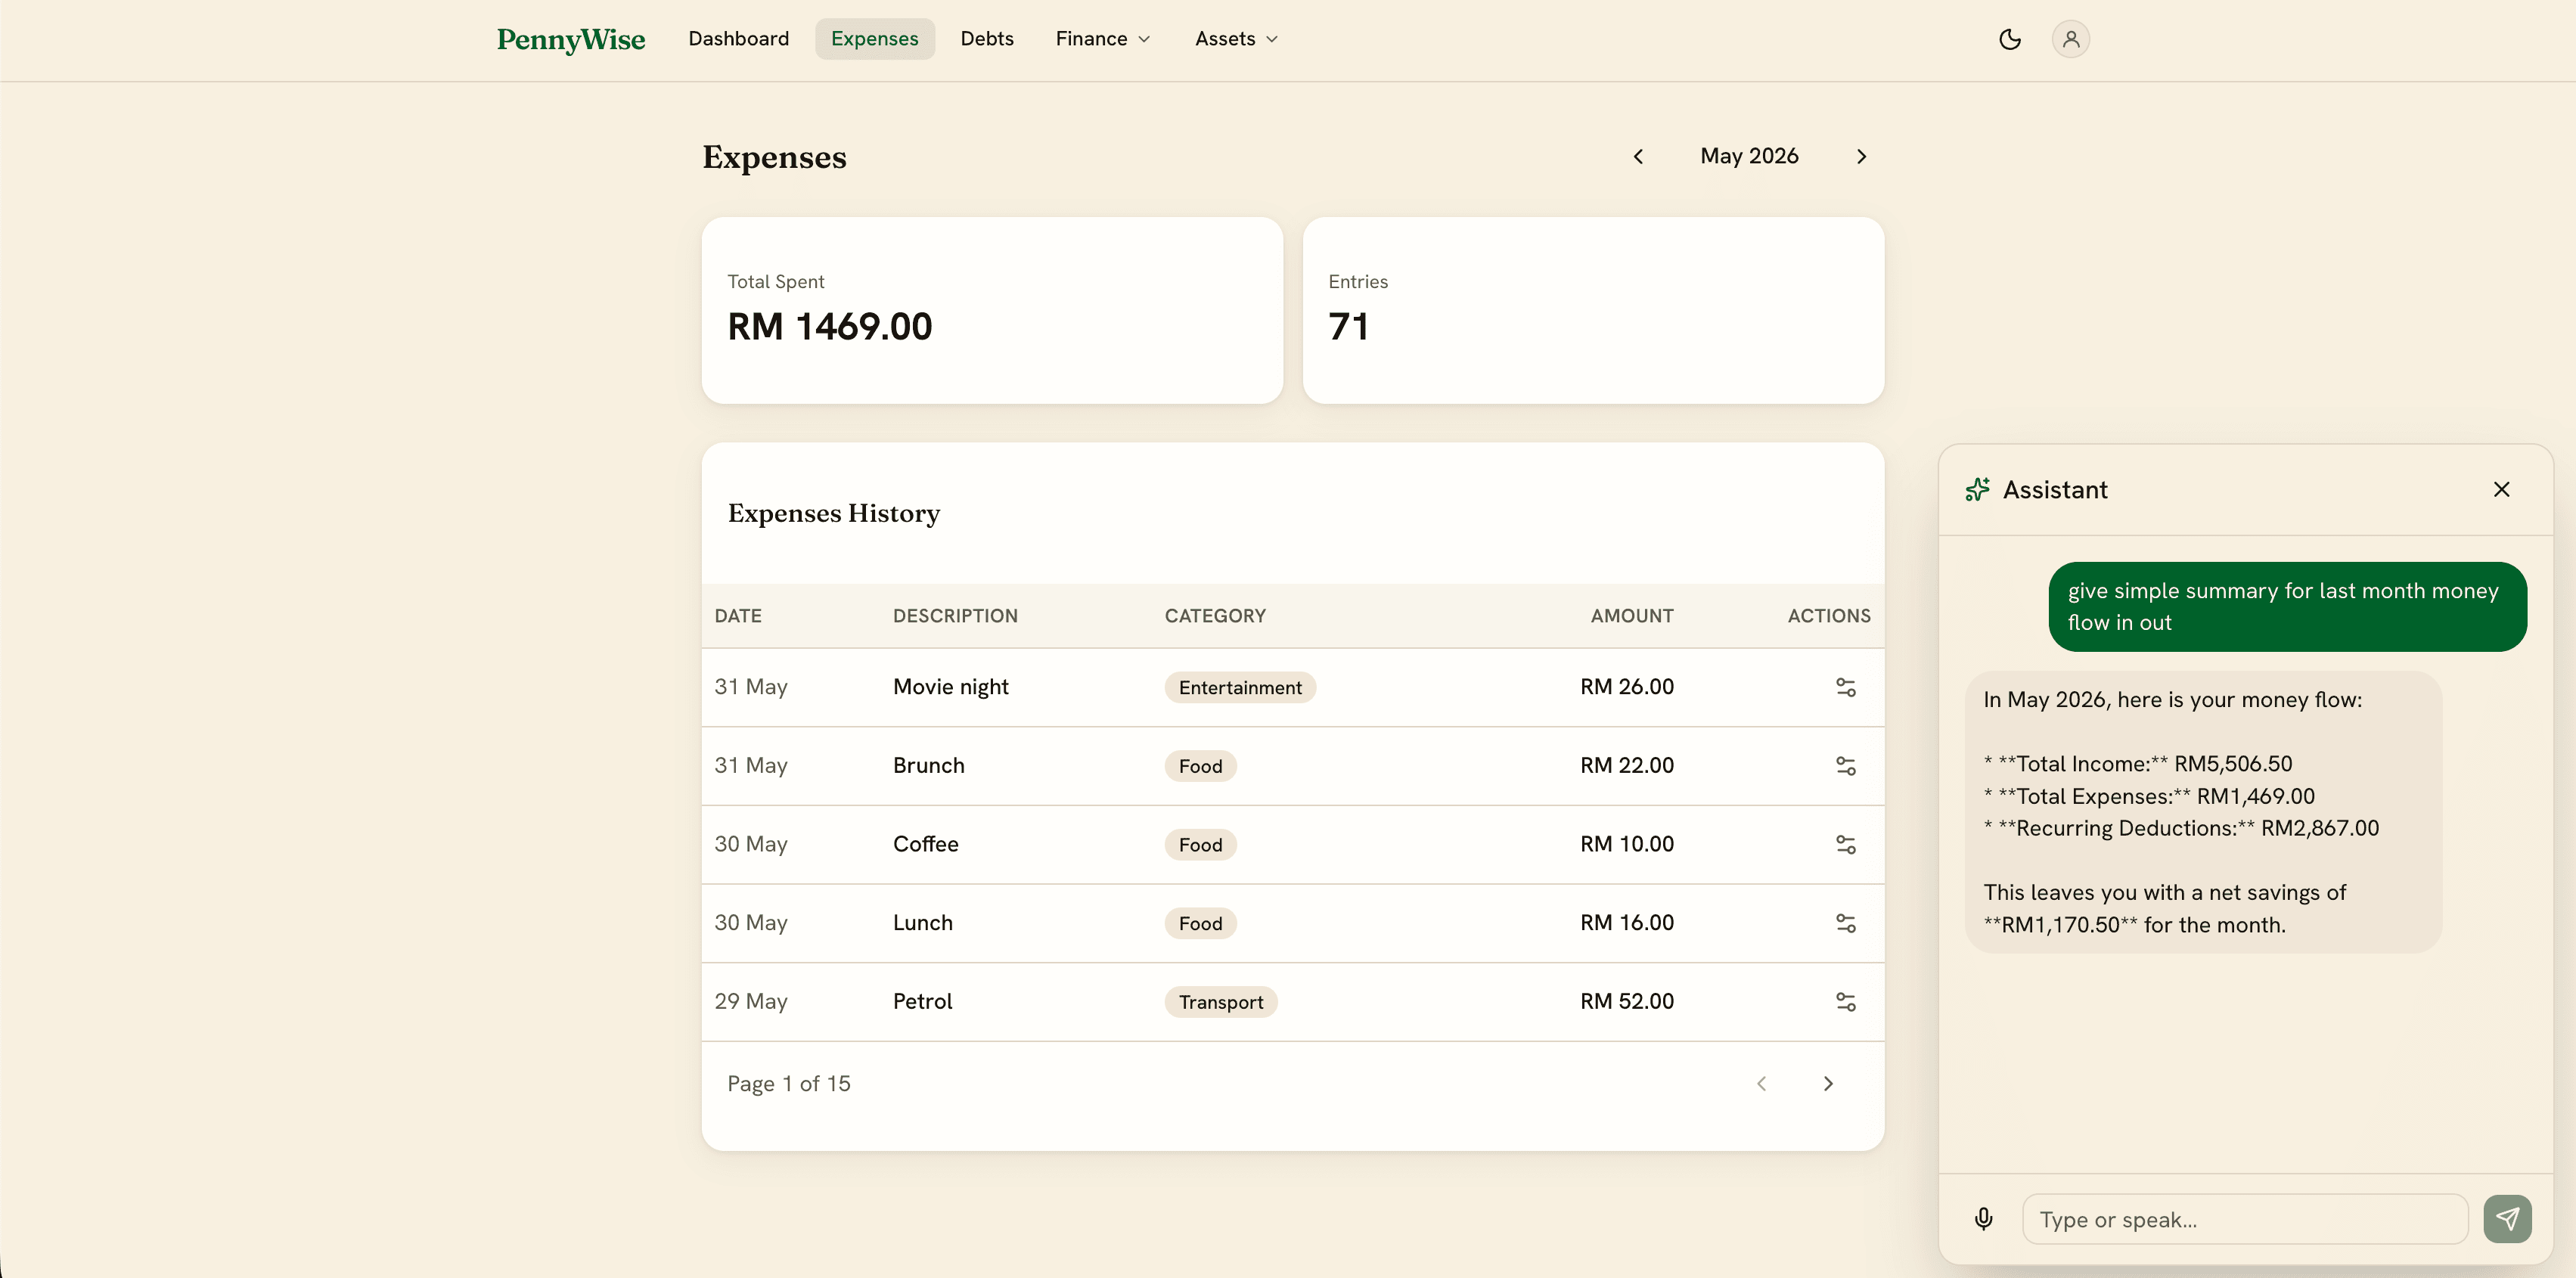Click the microphone icon in Assistant

(x=1984, y=1219)
